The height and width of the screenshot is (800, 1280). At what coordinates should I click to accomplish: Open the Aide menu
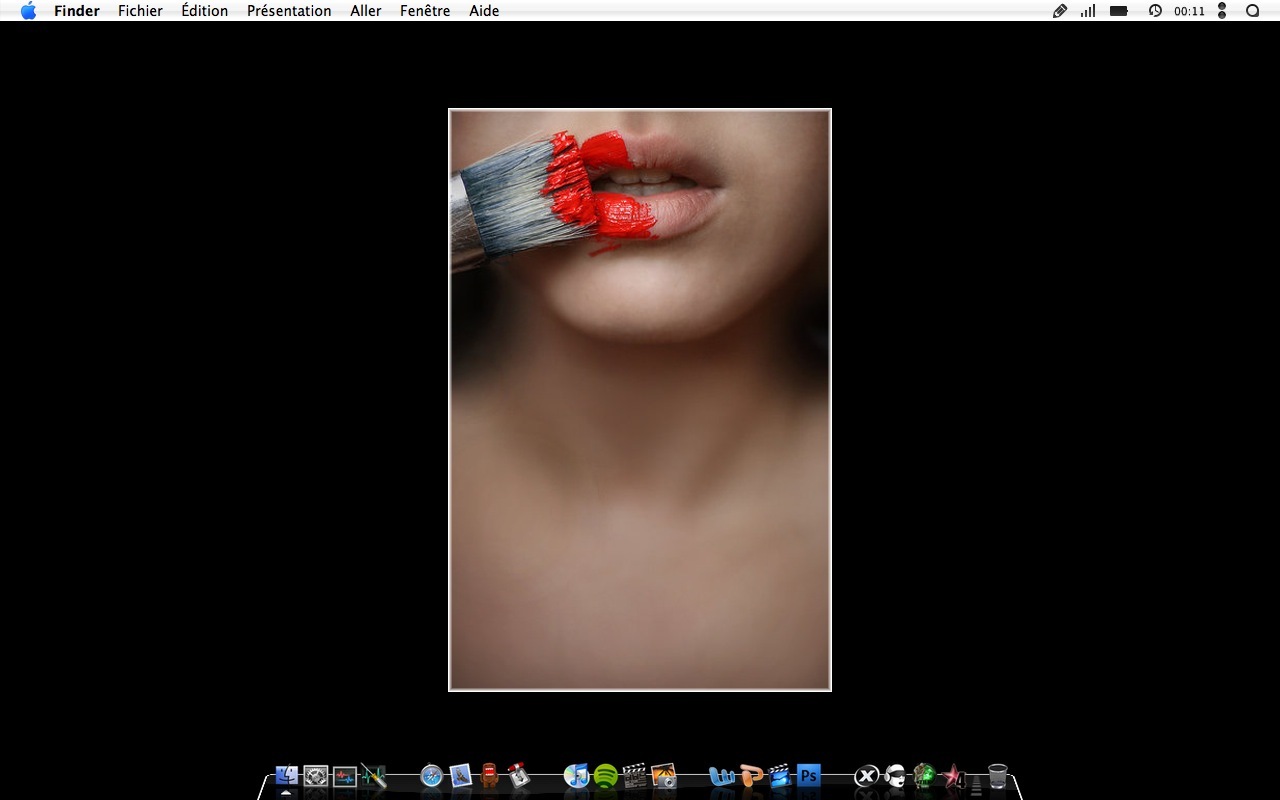pyautogui.click(x=484, y=11)
